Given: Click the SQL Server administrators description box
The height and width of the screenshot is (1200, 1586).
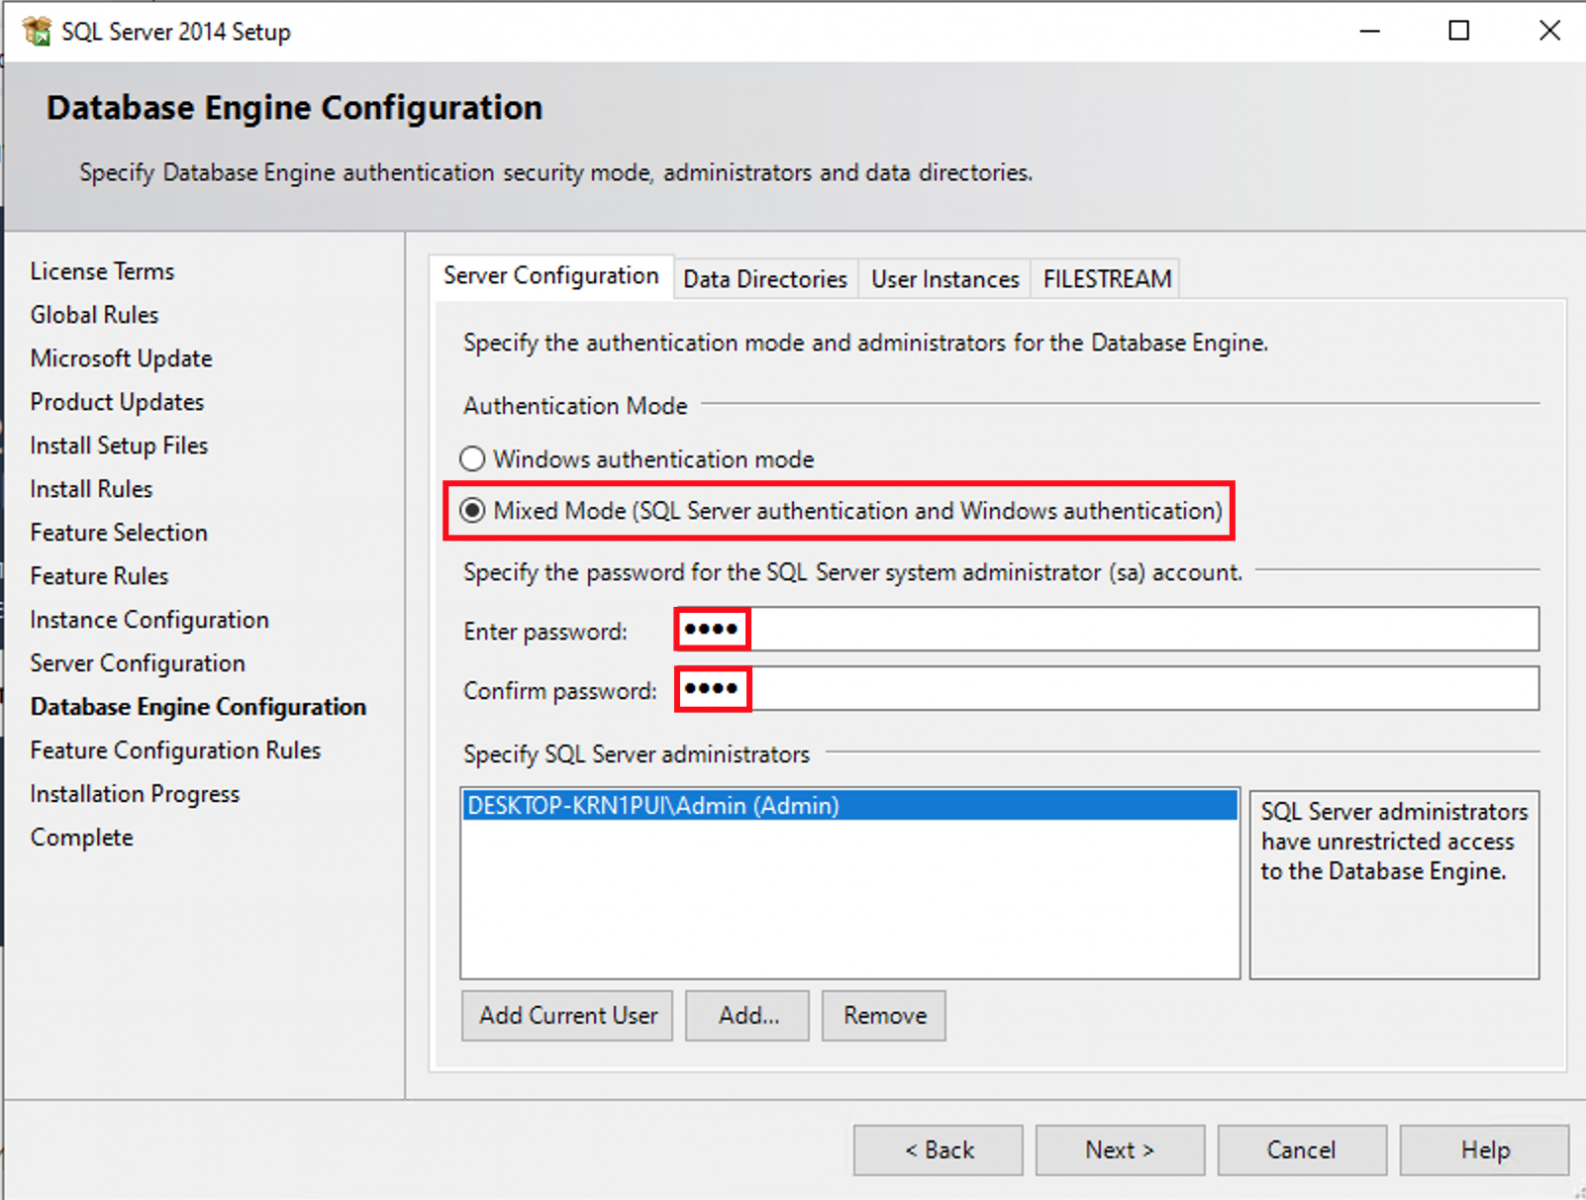Looking at the screenshot, I should (x=1394, y=884).
